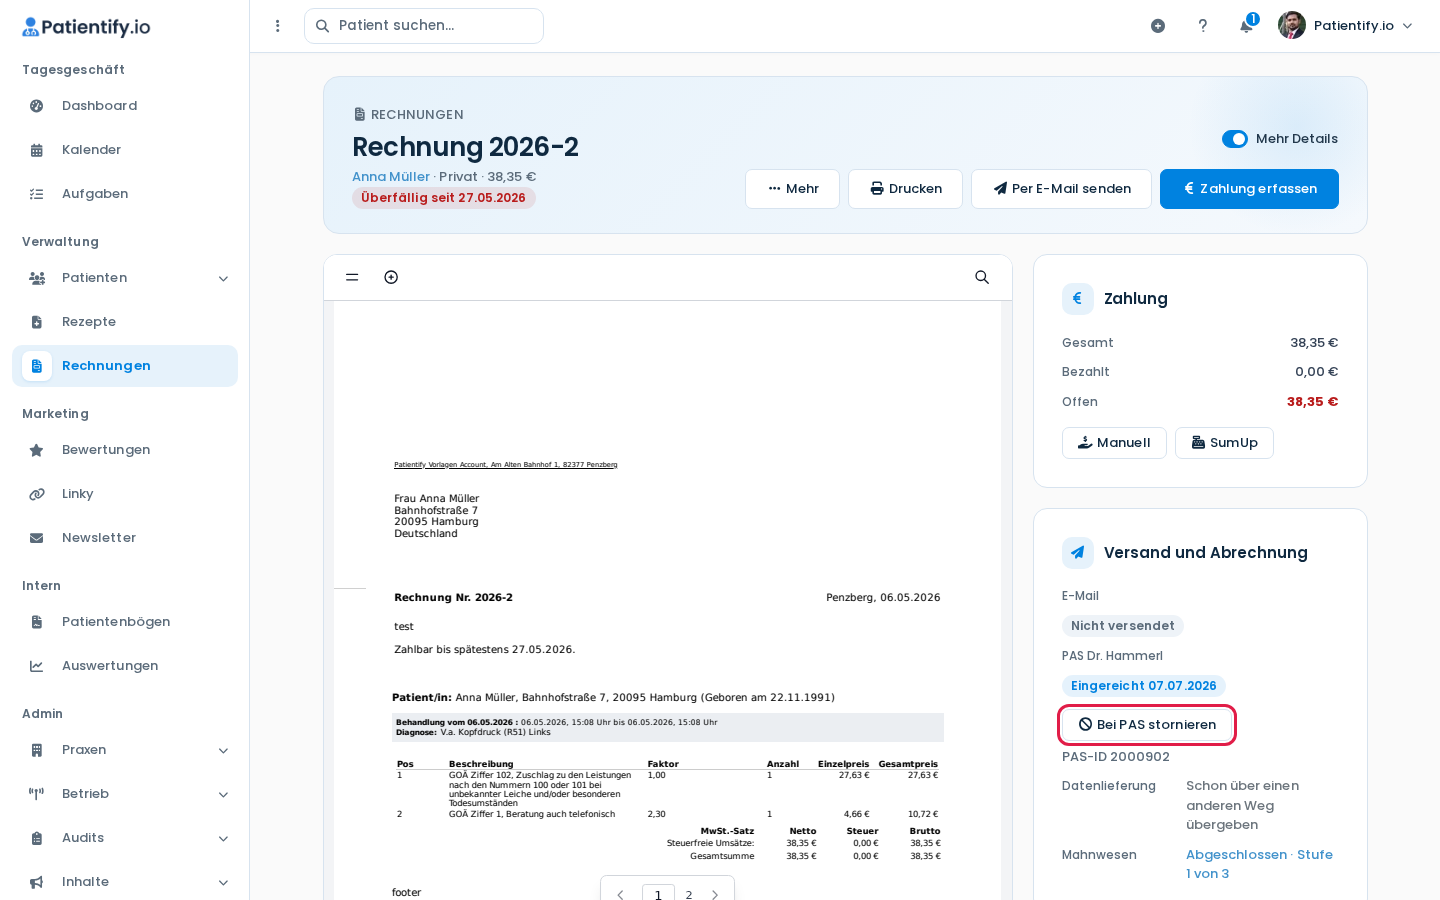Image resolution: width=1440 pixels, height=900 pixels.
Task: Click the plus circle icon in top bar
Action: pyautogui.click(x=1158, y=26)
